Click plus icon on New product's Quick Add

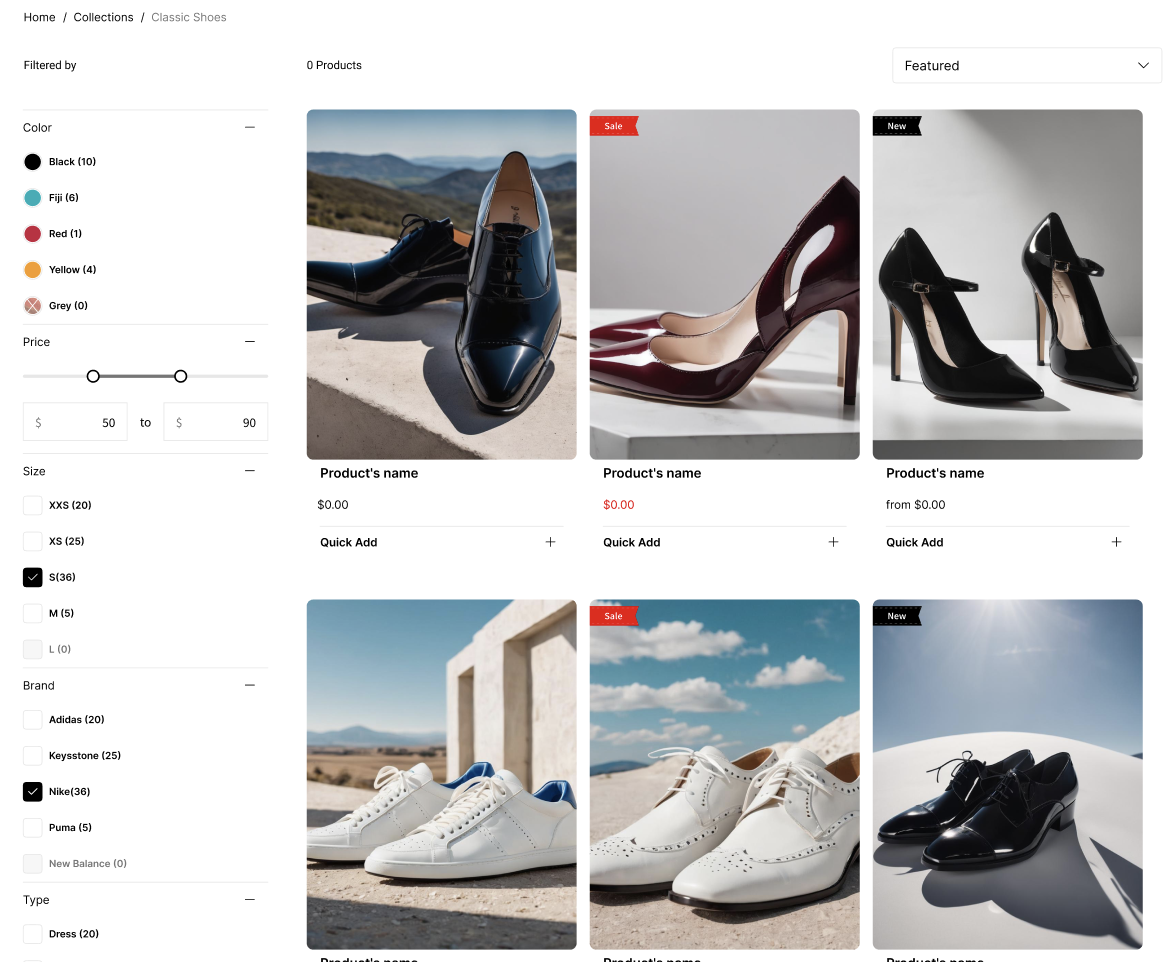coord(1116,542)
